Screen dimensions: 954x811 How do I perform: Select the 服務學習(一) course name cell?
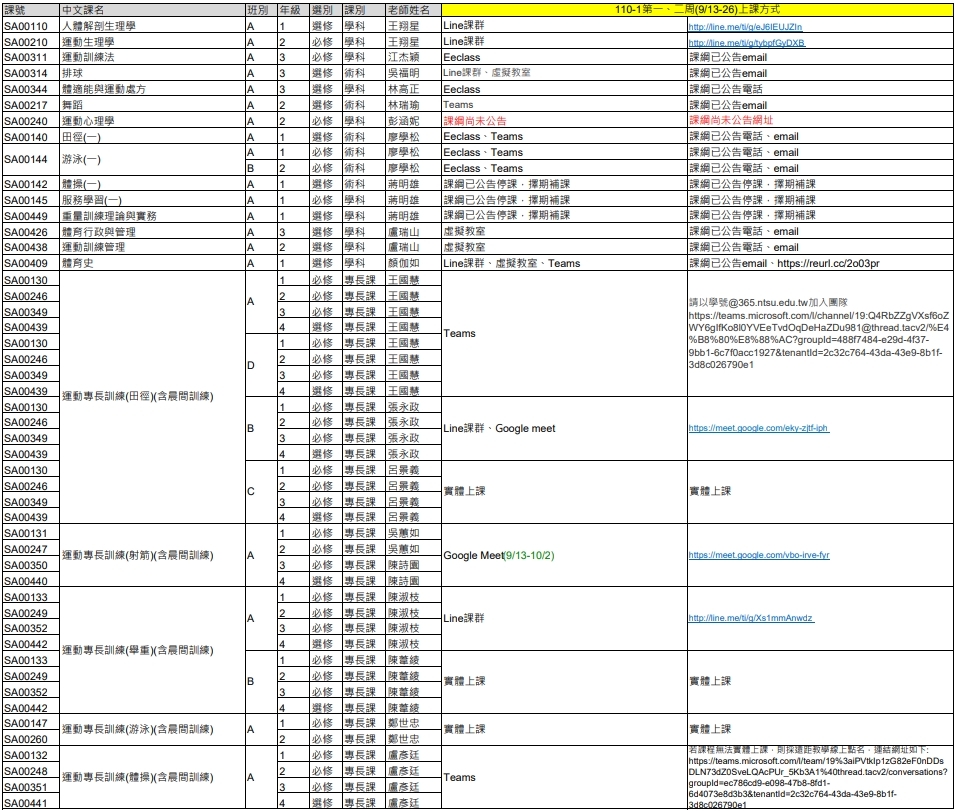pos(153,200)
